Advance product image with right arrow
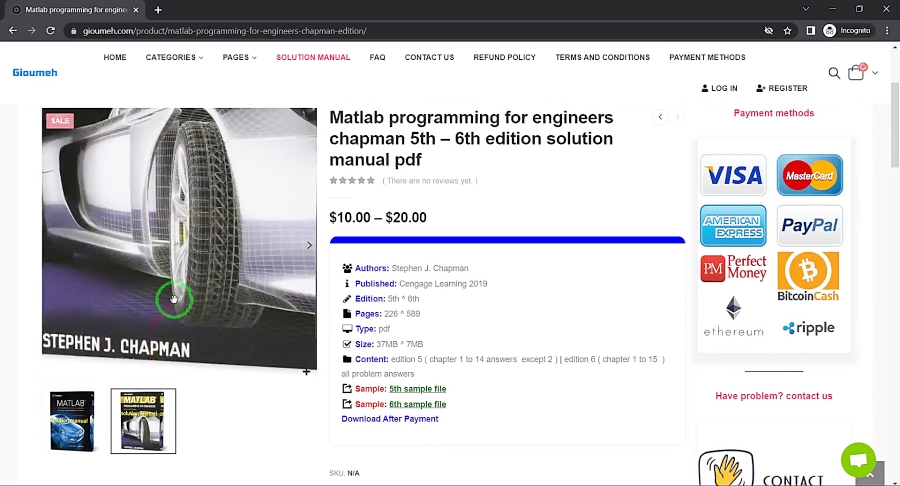This screenshot has height=486, width=900. click(x=309, y=245)
